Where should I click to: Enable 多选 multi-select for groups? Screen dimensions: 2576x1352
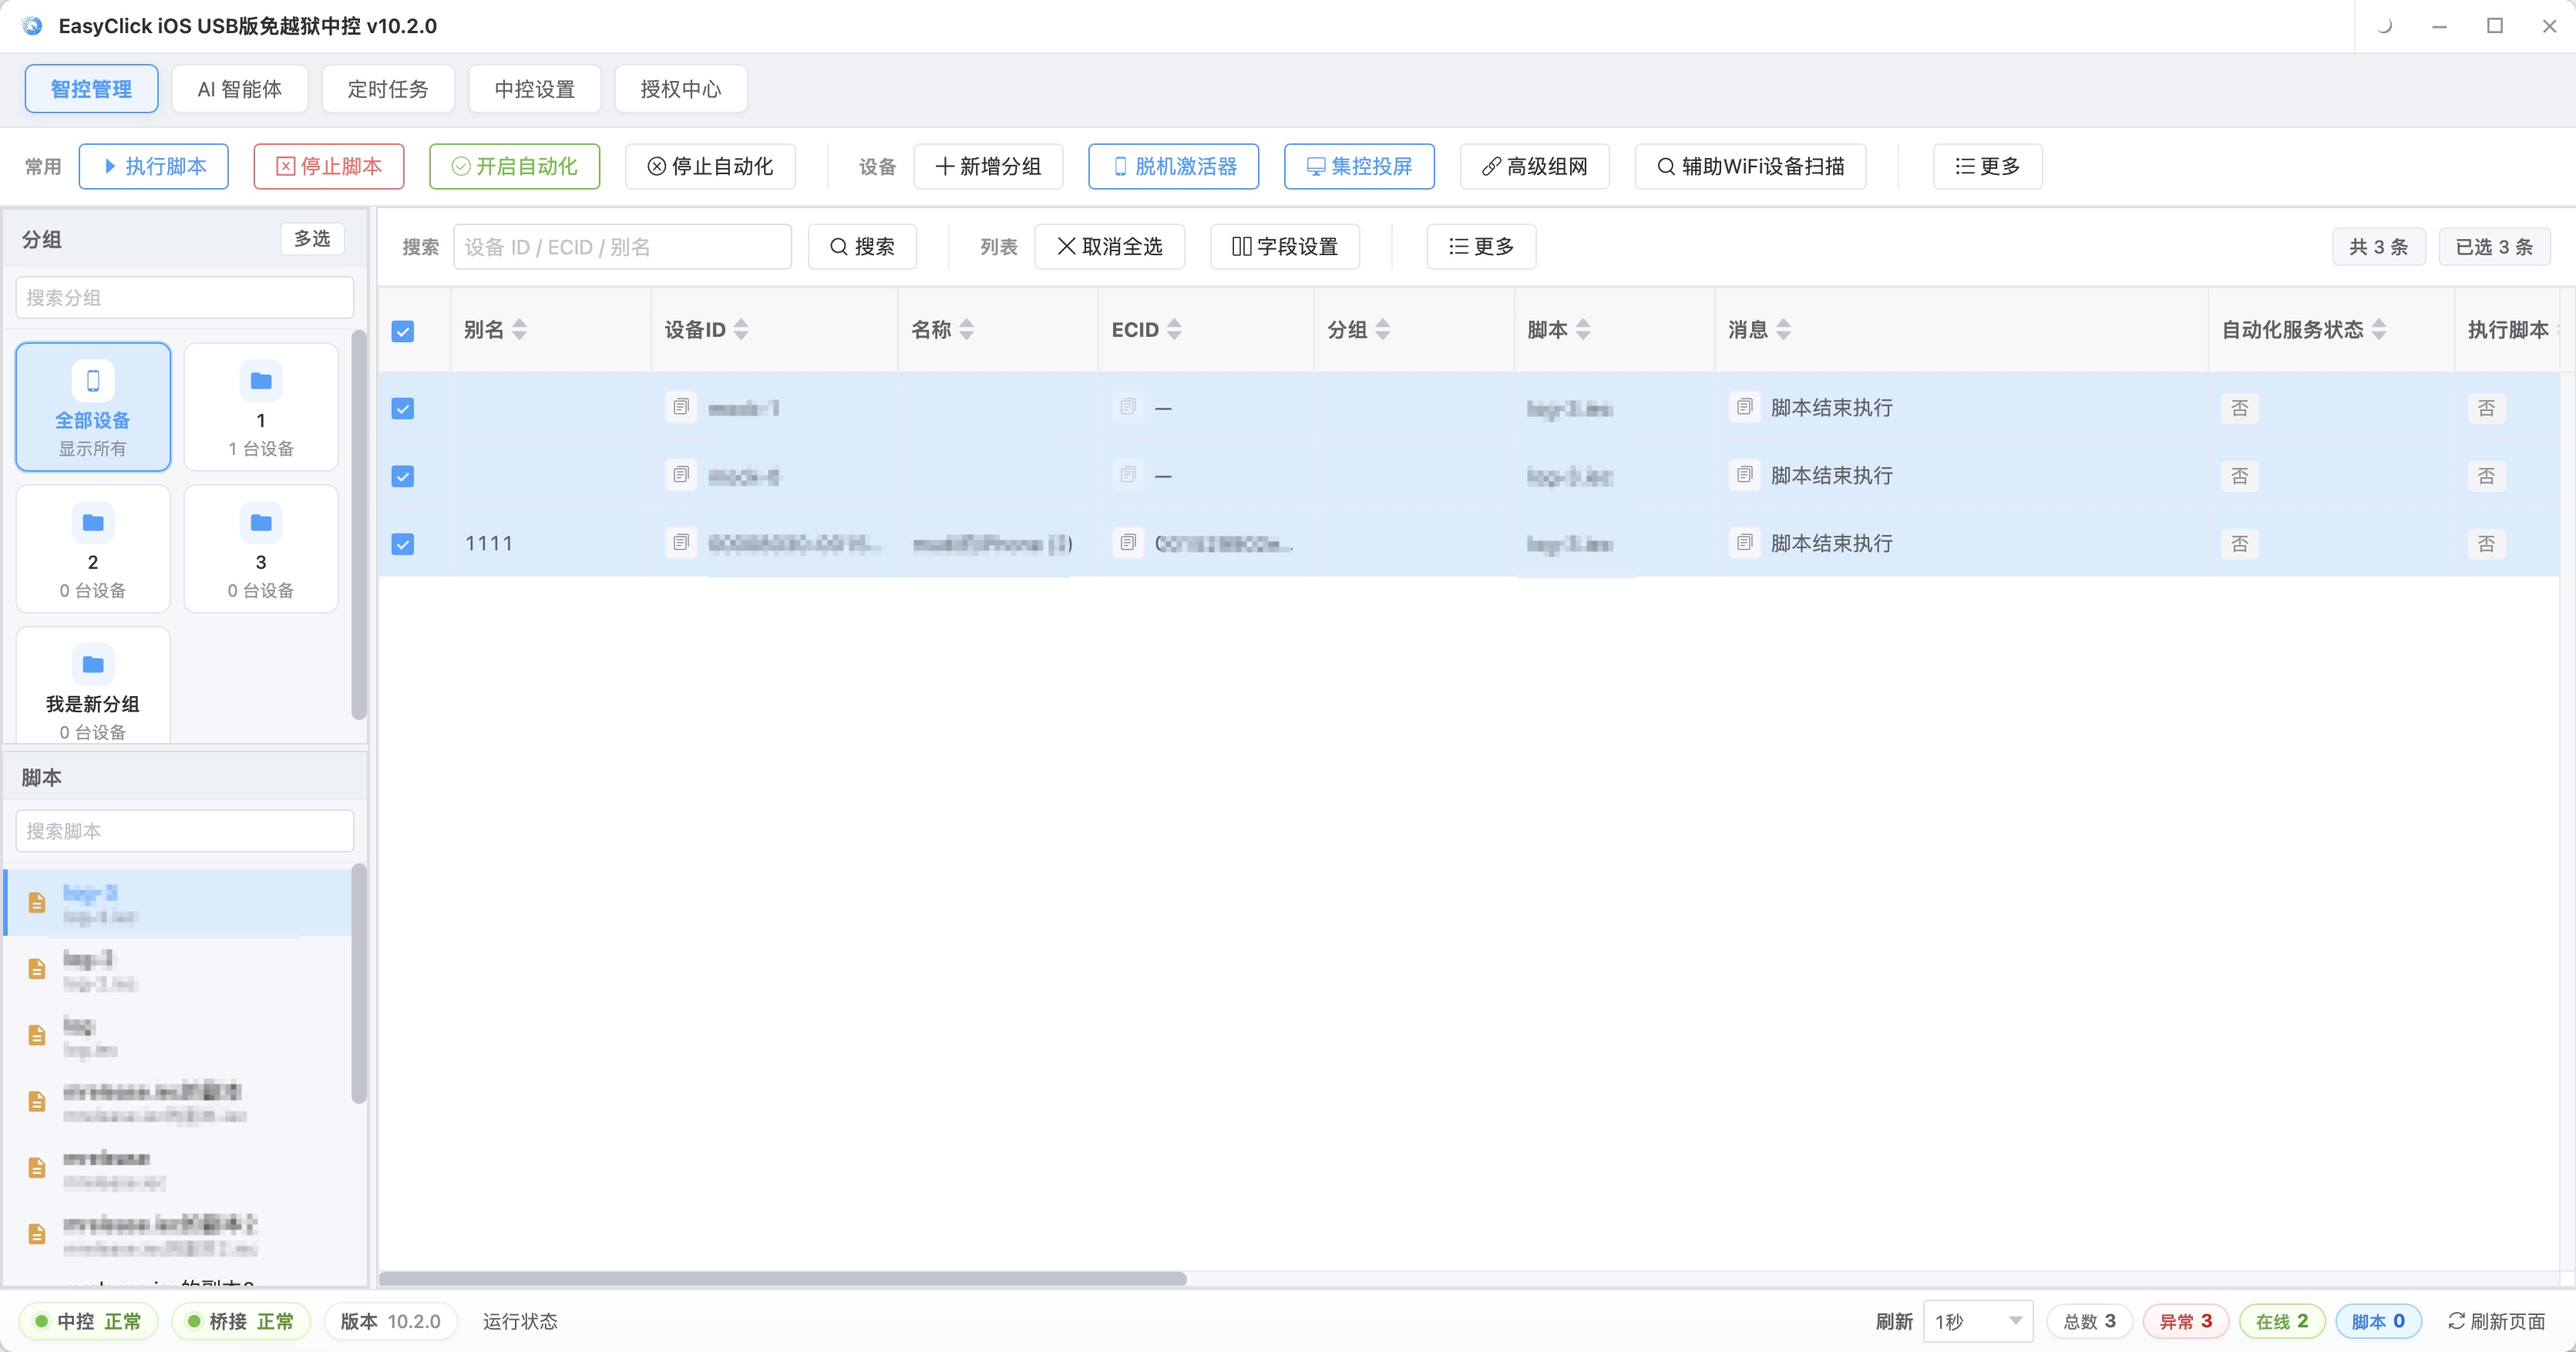(312, 239)
